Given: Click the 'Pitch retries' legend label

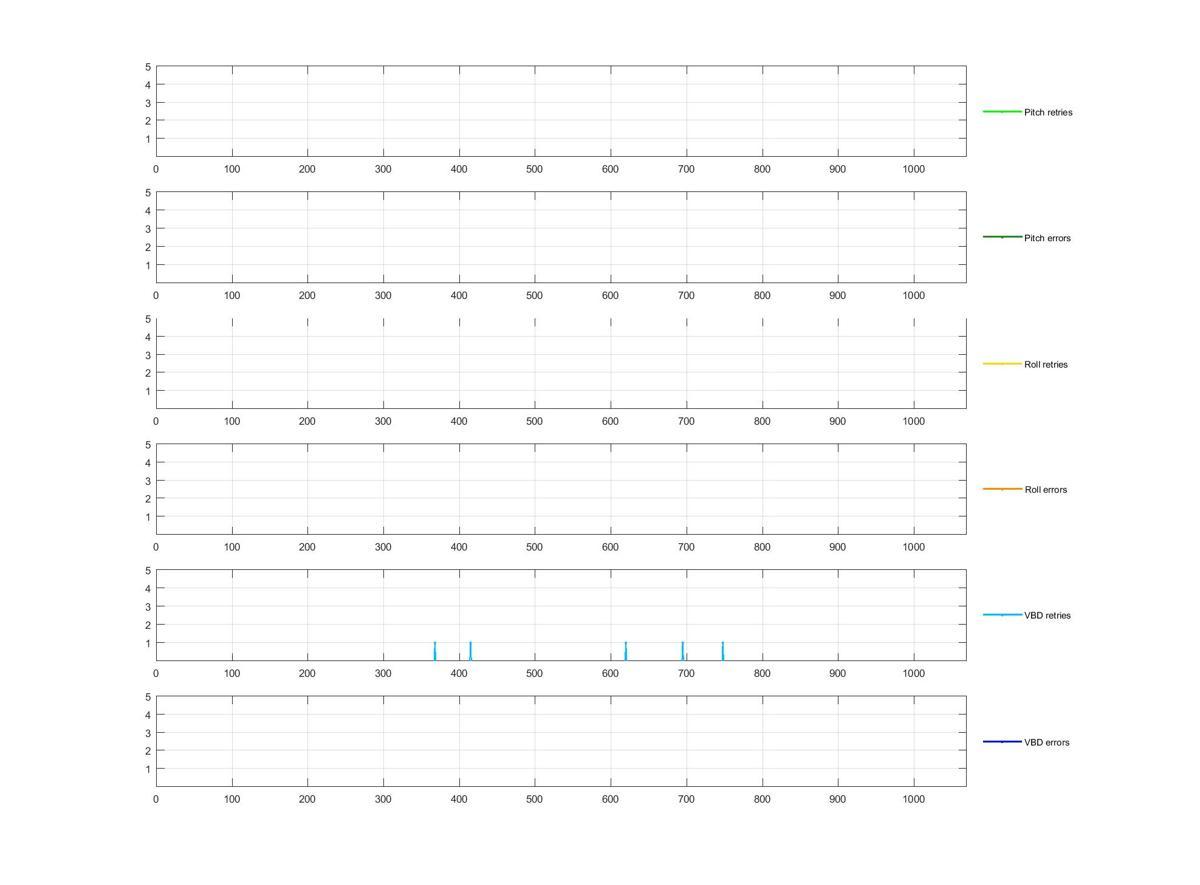Looking at the screenshot, I should pyautogui.click(x=1048, y=112).
